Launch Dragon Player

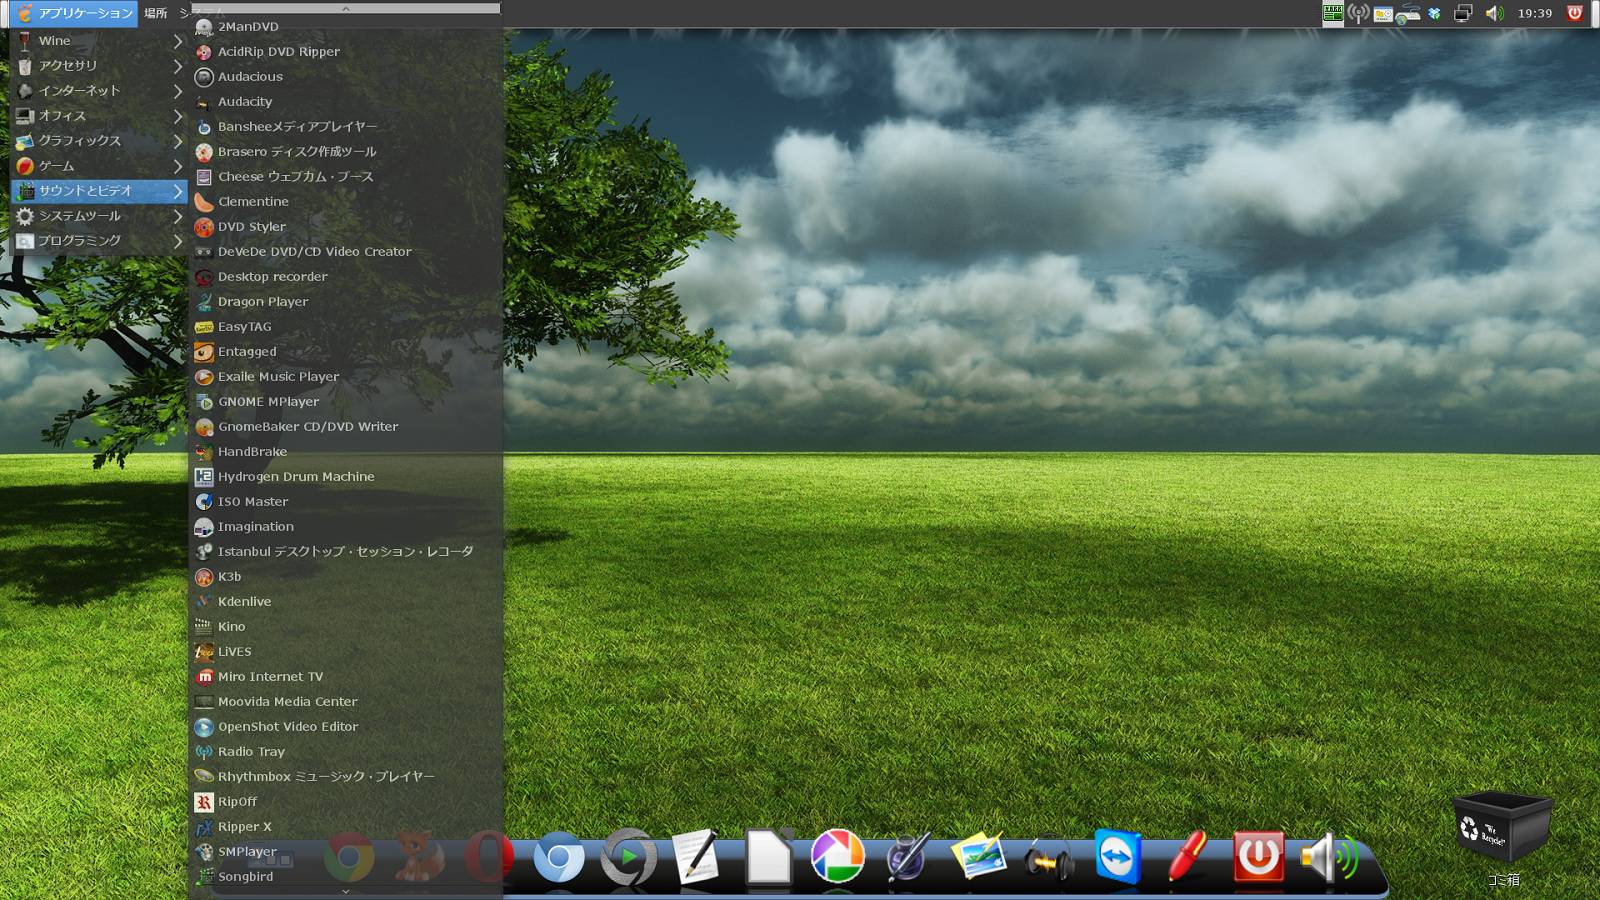tap(346, 302)
